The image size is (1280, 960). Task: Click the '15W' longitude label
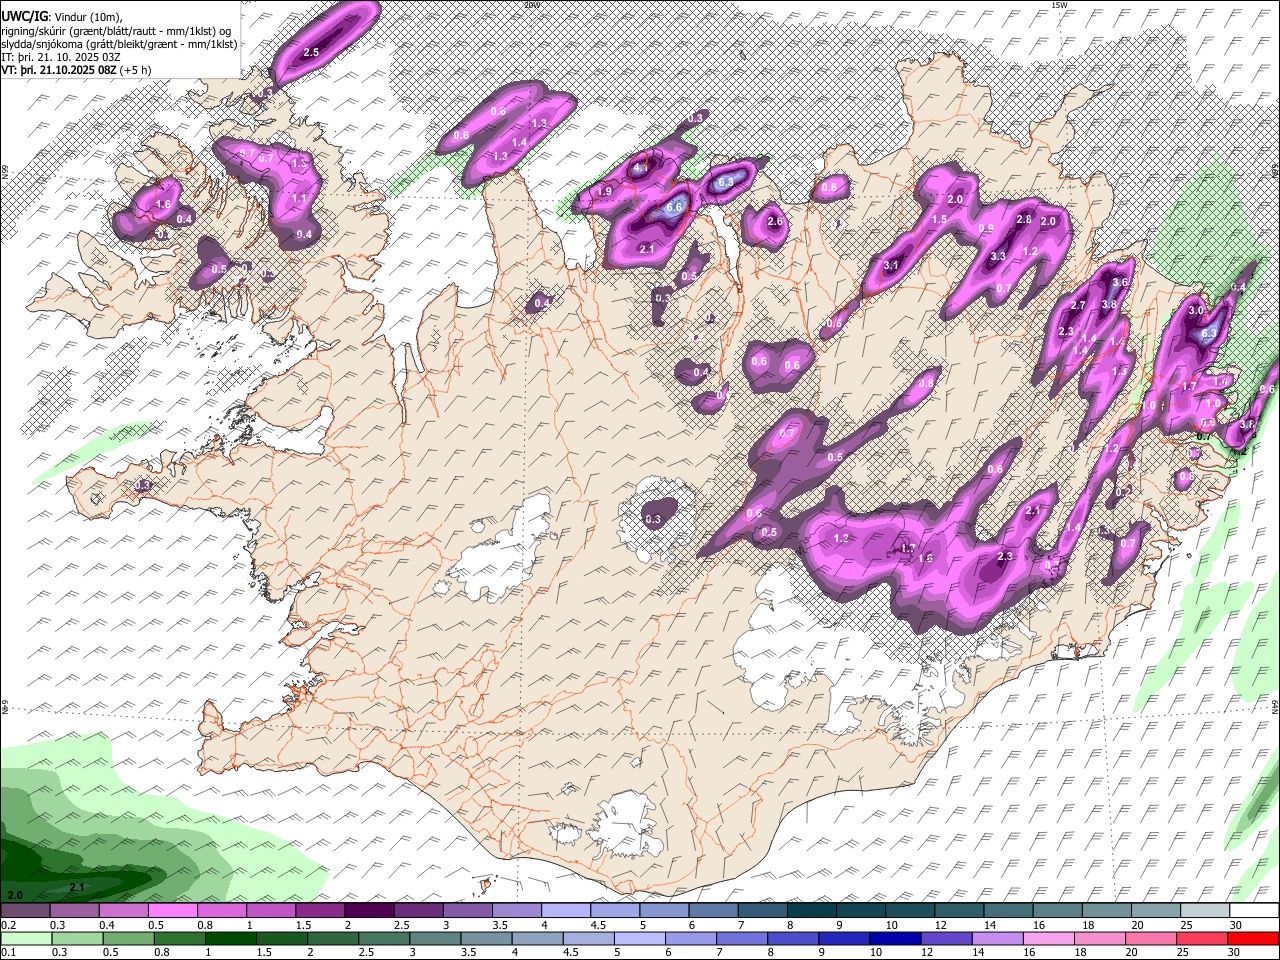pos(1059,5)
